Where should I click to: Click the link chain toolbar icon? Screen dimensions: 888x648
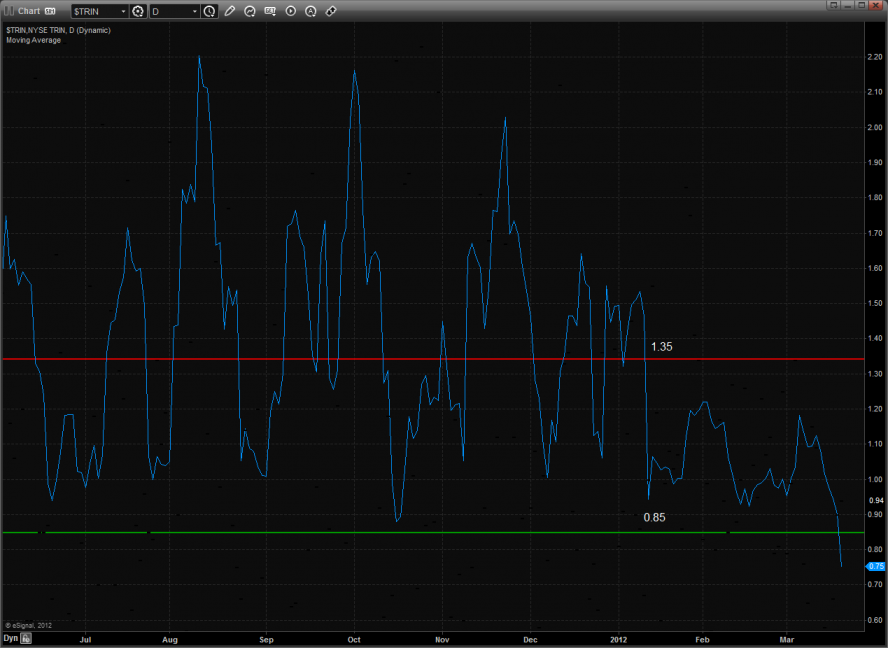pos(331,11)
